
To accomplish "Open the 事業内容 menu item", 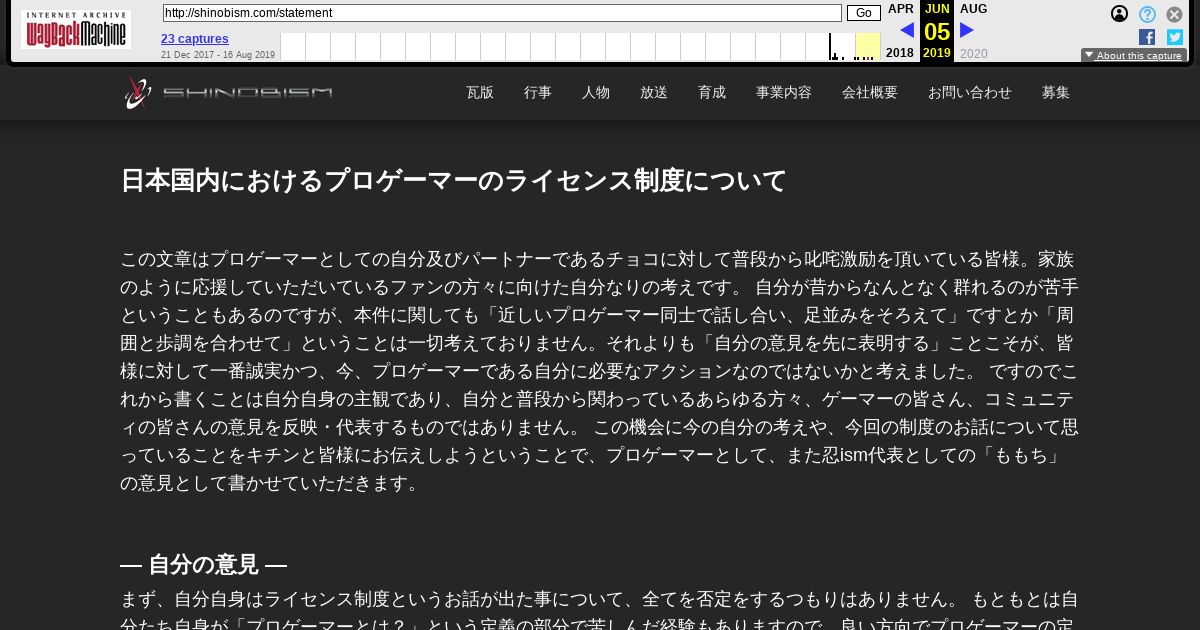I will [784, 92].
